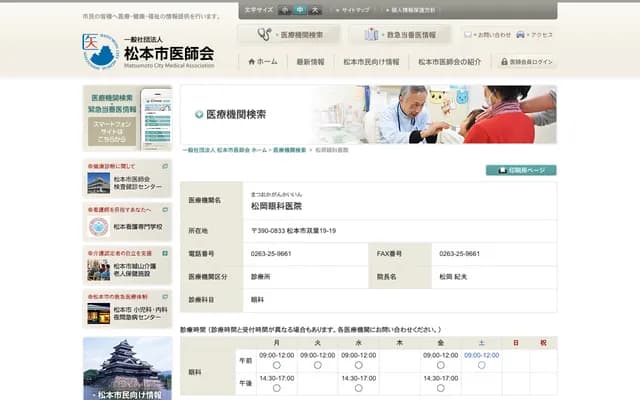
Task: Set text size to 中
Action: [x=300, y=9]
